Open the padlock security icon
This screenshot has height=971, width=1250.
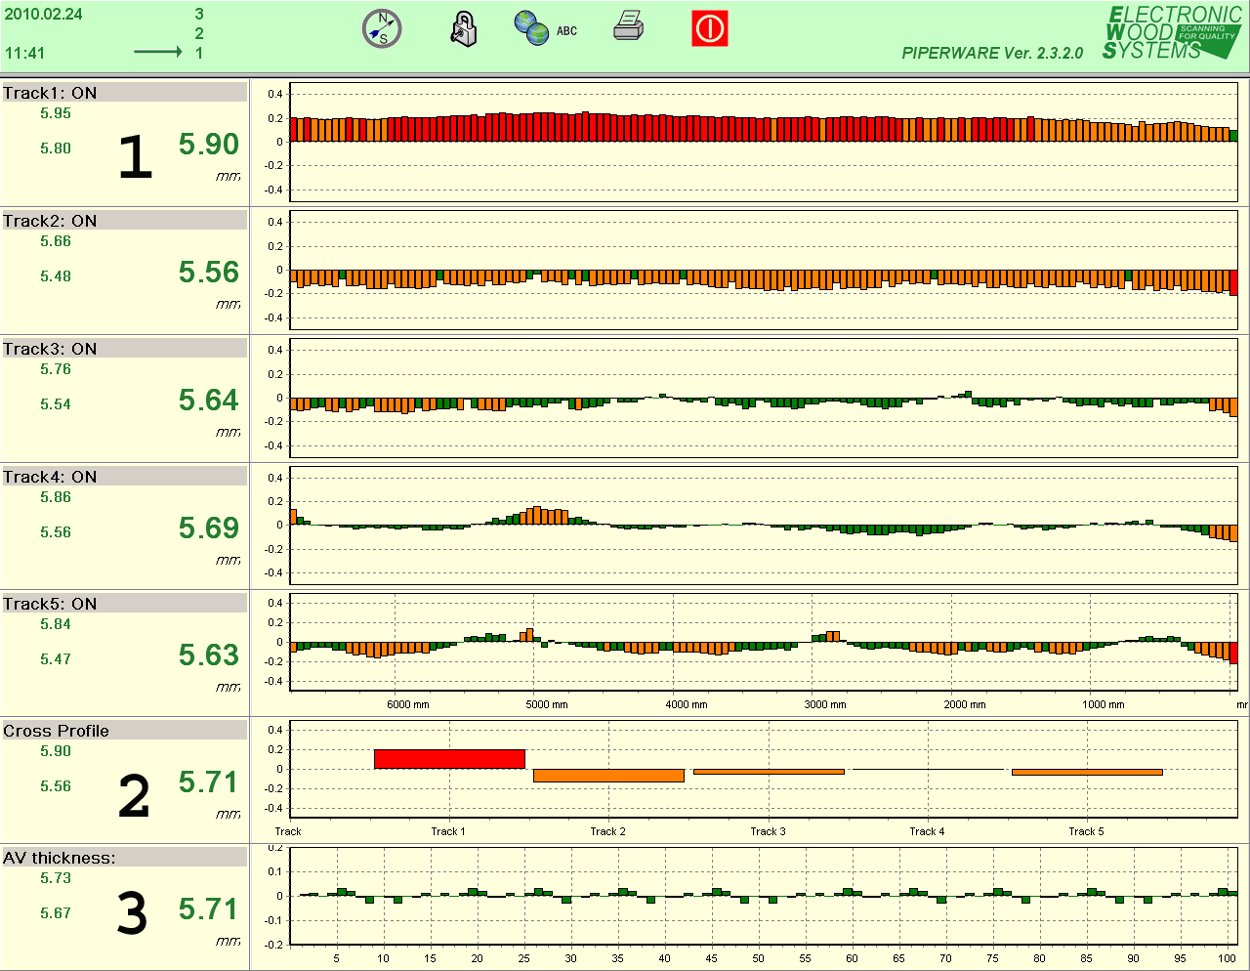(463, 29)
